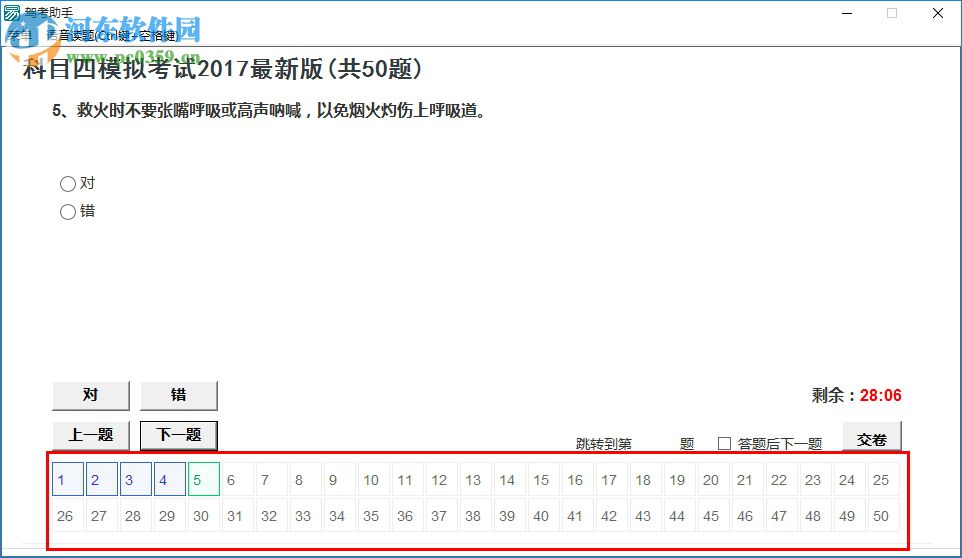Jump to question 44 tile
This screenshot has height=558, width=962.
pyautogui.click(x=680, y=515)
